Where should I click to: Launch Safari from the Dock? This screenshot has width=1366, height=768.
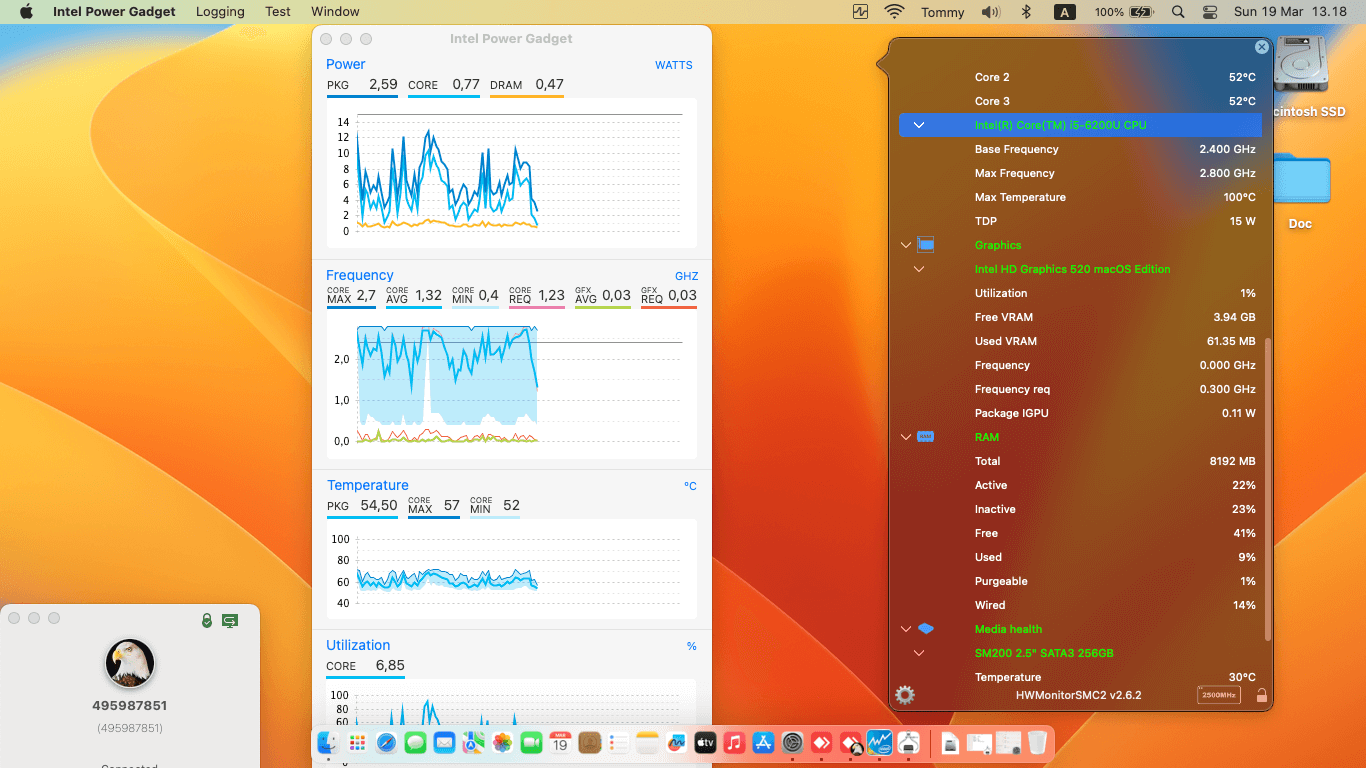[386, 743]
